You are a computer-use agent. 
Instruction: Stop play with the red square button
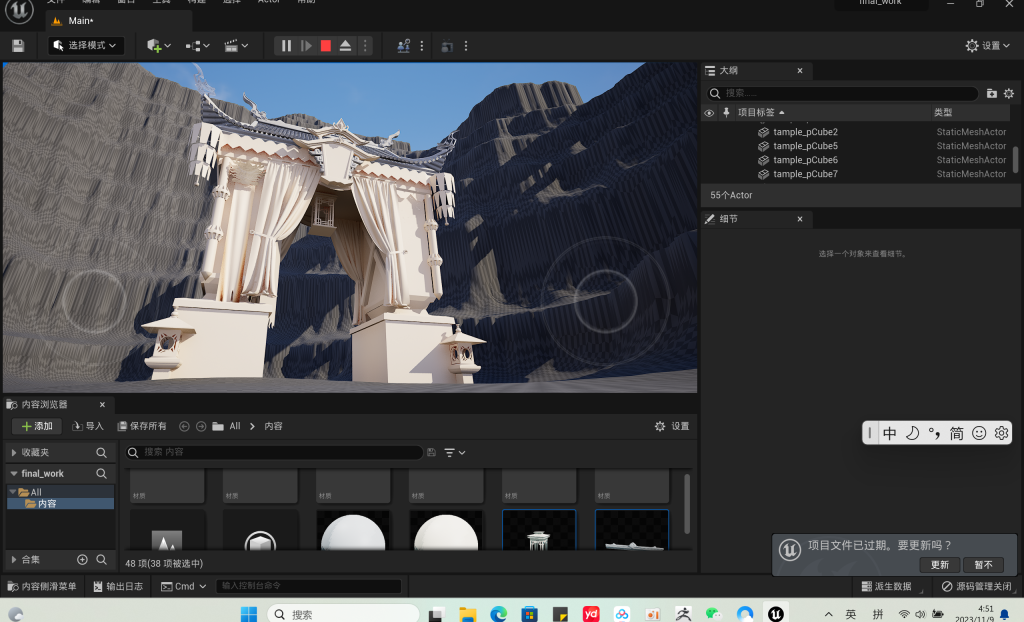(x=325, y=46)
